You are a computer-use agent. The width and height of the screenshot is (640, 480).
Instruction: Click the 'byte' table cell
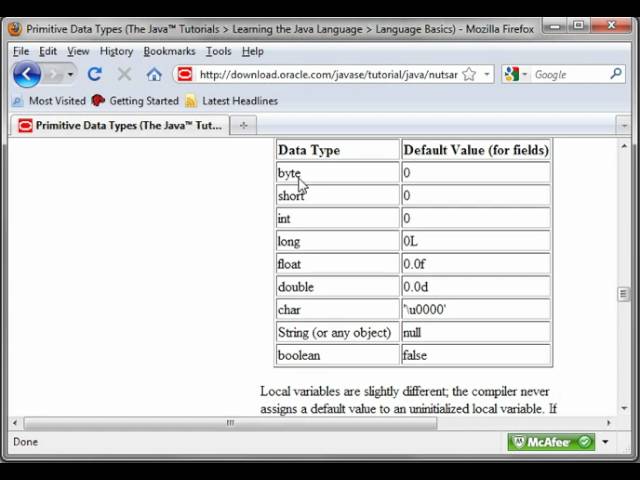[338, 173]
